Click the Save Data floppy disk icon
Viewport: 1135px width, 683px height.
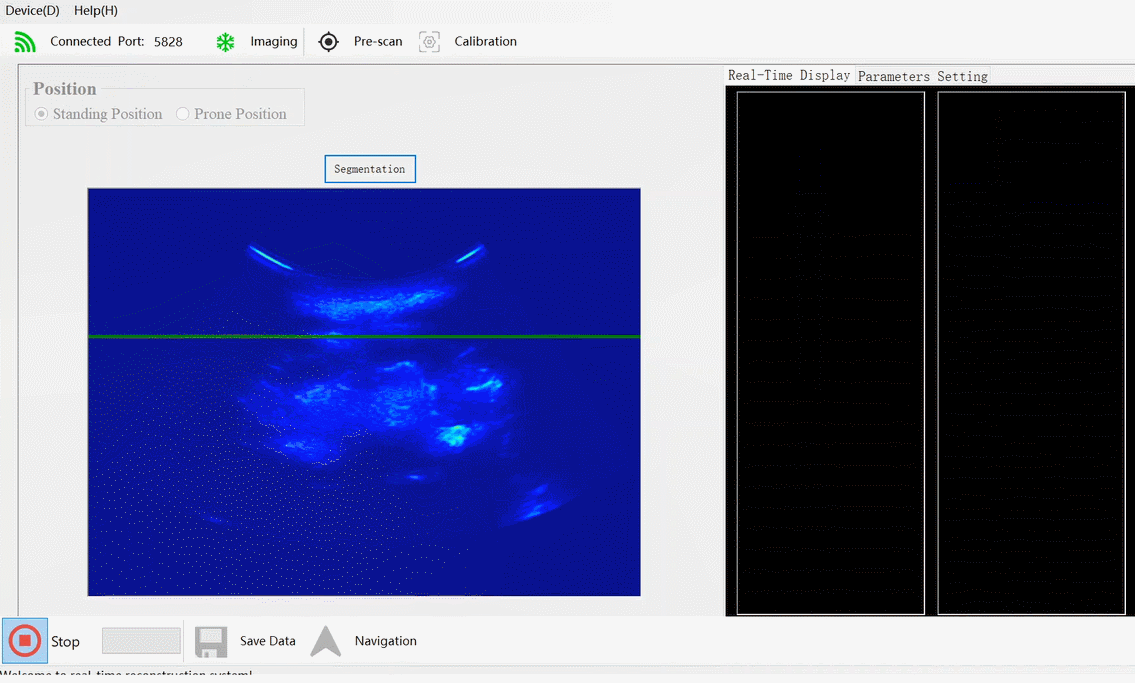pos(211,642)
